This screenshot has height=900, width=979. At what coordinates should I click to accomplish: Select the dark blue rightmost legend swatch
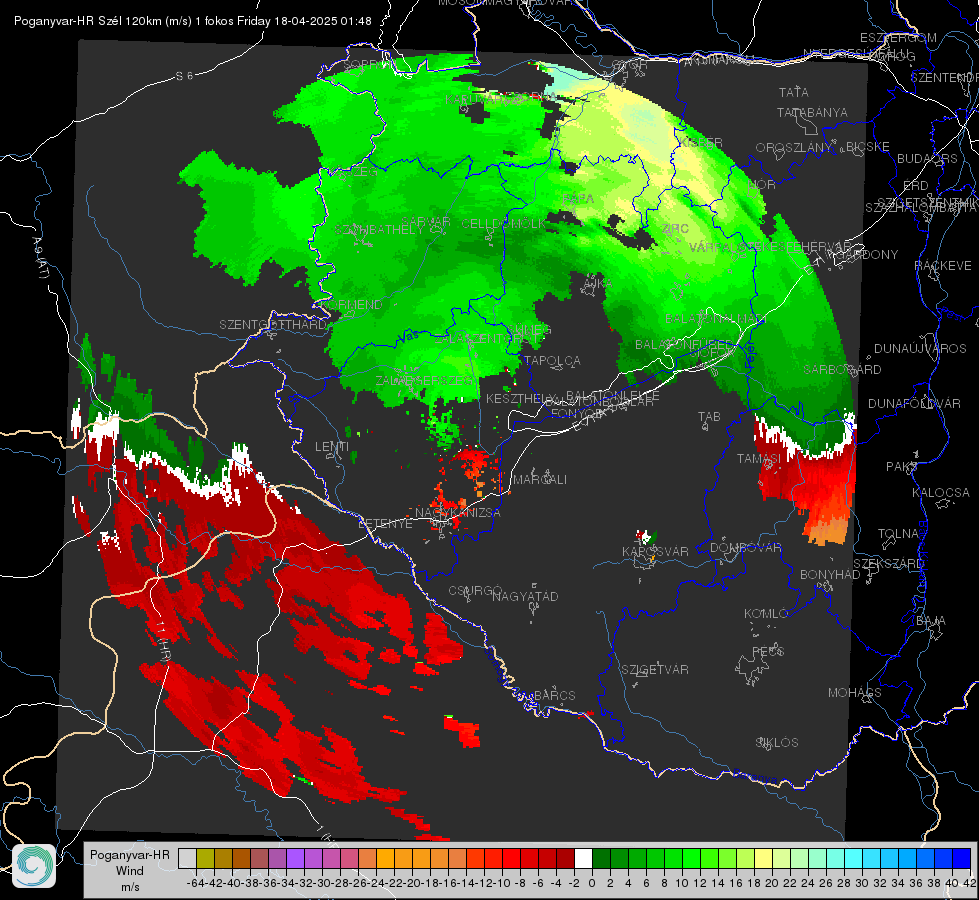[962, 858]
